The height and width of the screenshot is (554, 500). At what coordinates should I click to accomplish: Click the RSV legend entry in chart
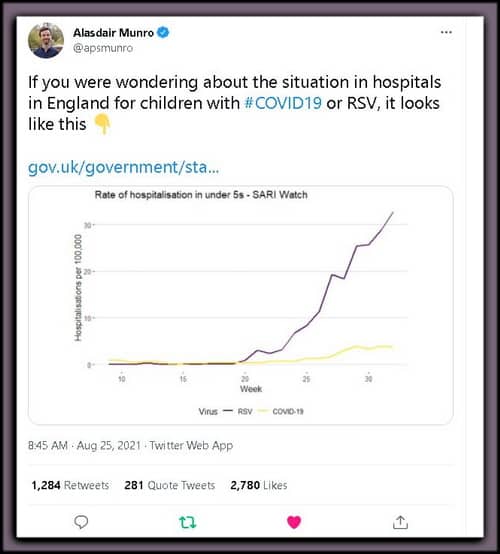(238, 411)
